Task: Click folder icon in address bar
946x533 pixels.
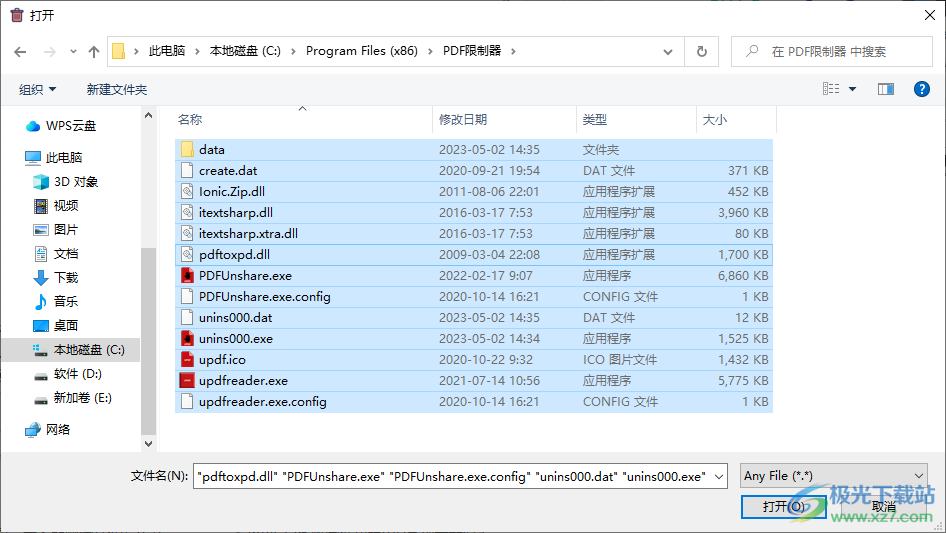Action: click(x=119, y=51)
